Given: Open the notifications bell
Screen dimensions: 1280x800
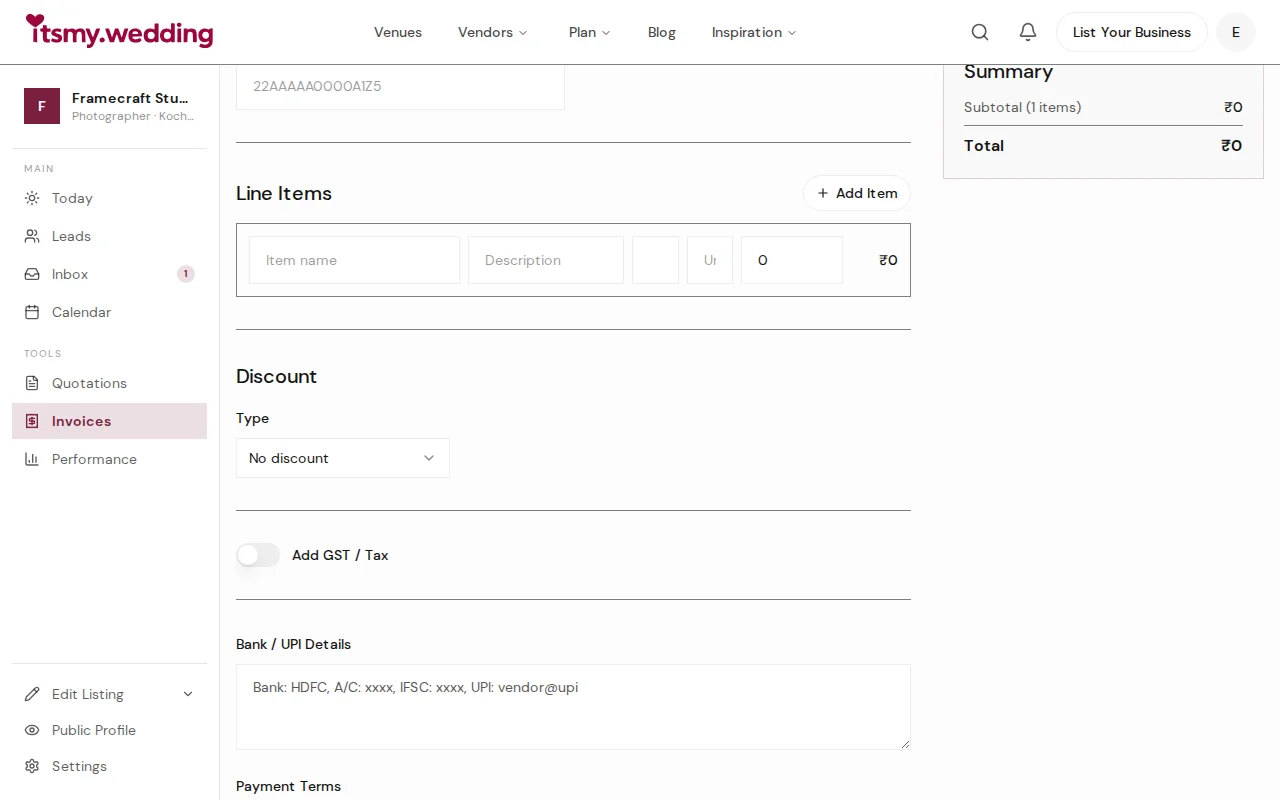Looking at the screenshot, I should point(1028,32).
